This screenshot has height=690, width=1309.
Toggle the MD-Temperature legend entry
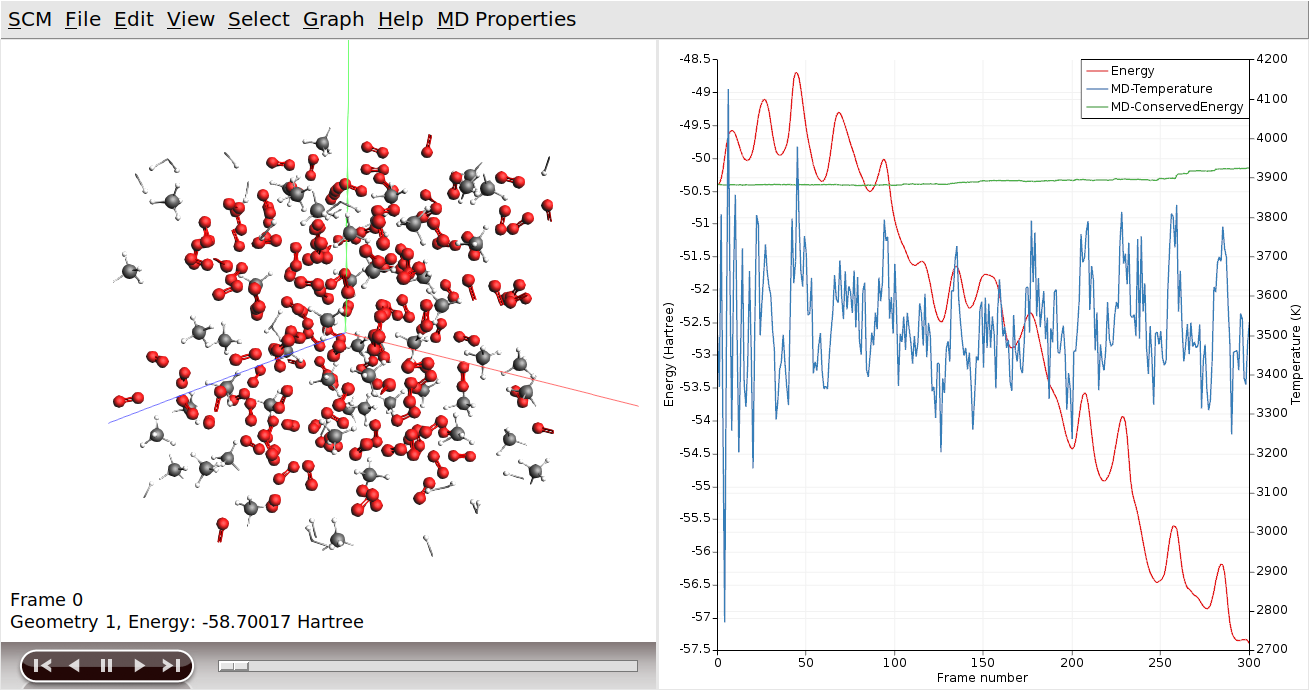1162,88
